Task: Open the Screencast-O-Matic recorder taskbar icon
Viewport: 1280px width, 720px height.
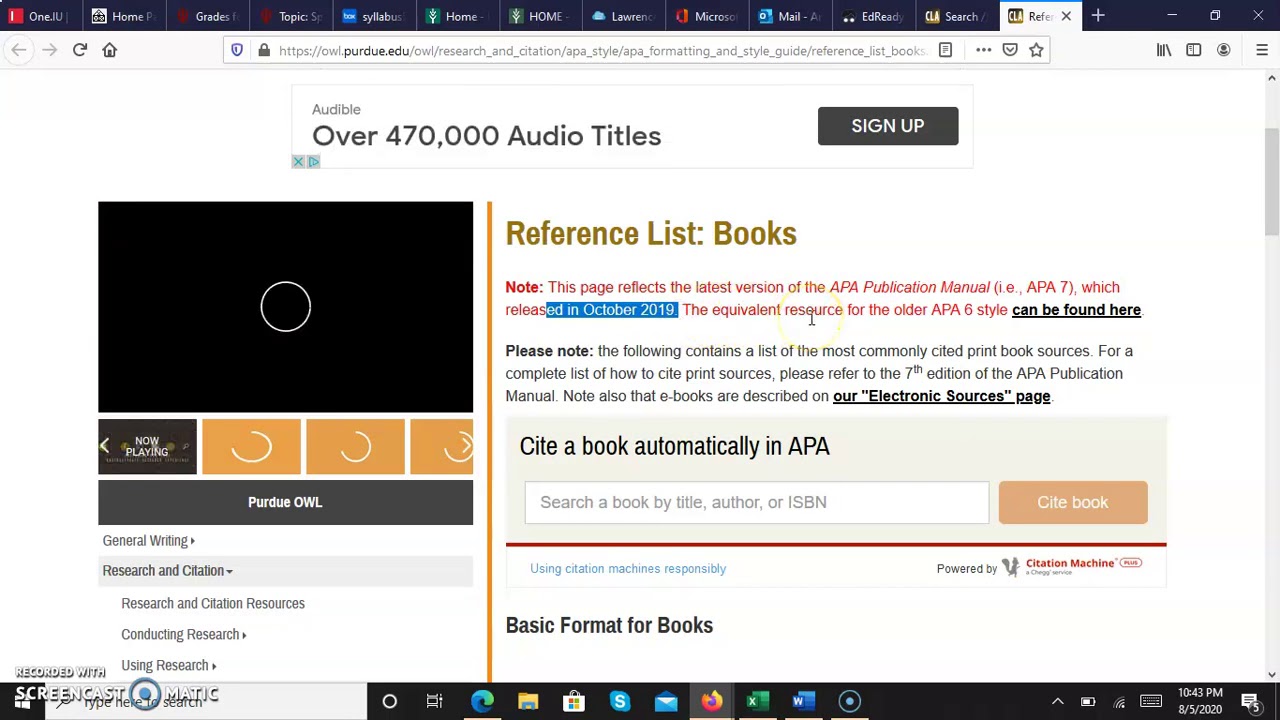Action: [x=850, y=701]
